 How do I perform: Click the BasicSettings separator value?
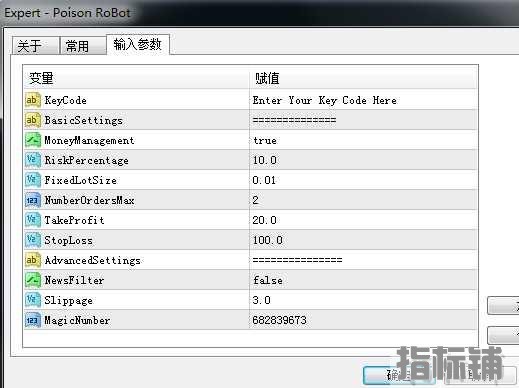coord(294,120)
